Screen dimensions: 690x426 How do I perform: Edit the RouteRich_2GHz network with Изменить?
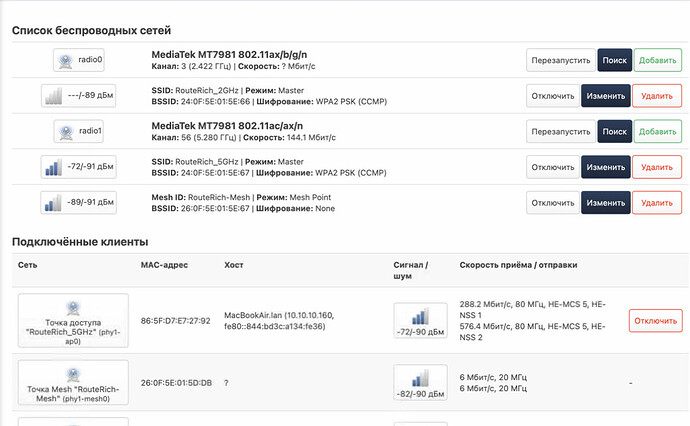pos(606,96)
